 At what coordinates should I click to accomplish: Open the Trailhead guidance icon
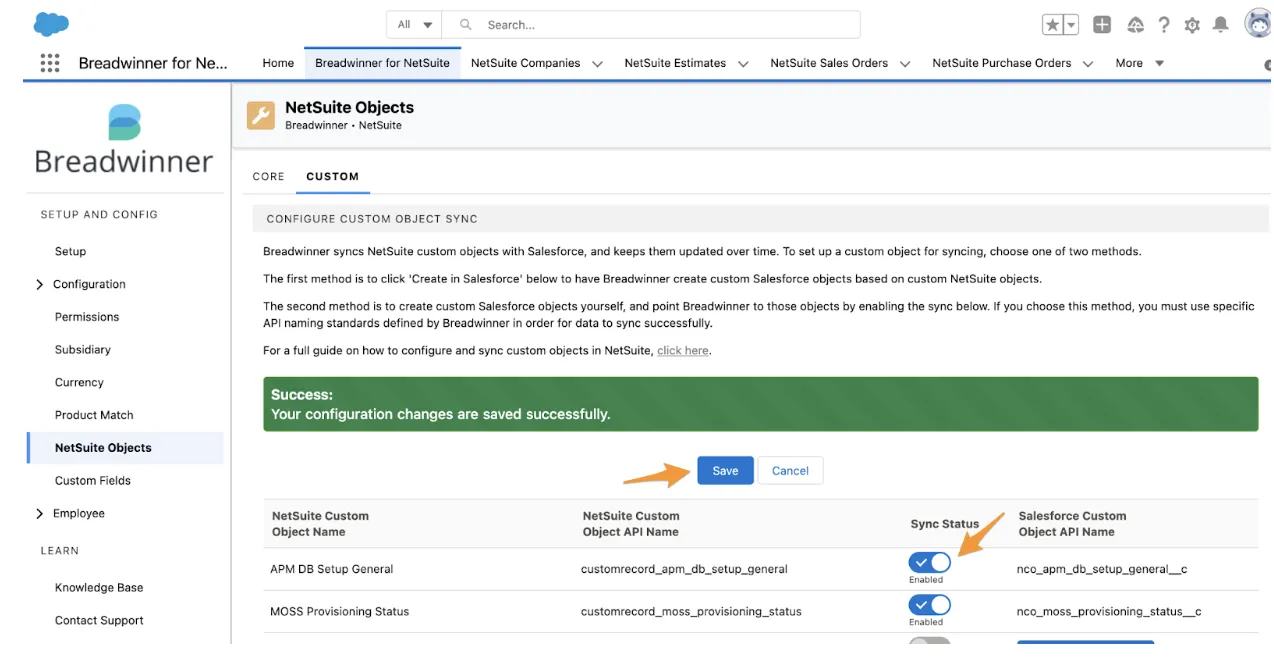[x=1135, y=25]
